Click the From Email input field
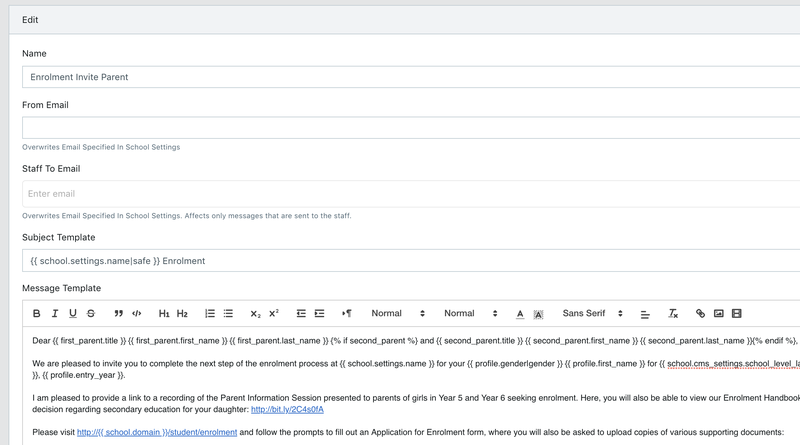The width and height of the screenshot is (800, 445). (411, 128)
